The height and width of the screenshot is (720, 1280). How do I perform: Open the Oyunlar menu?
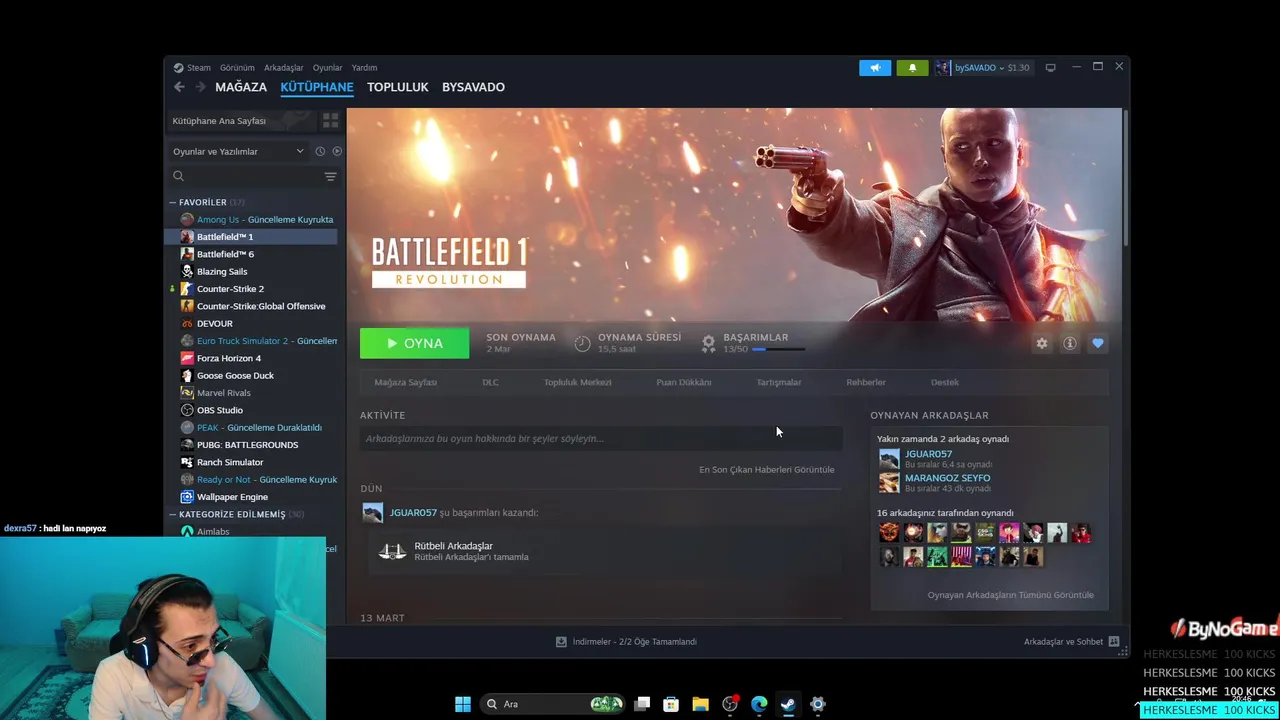point(327,68)
